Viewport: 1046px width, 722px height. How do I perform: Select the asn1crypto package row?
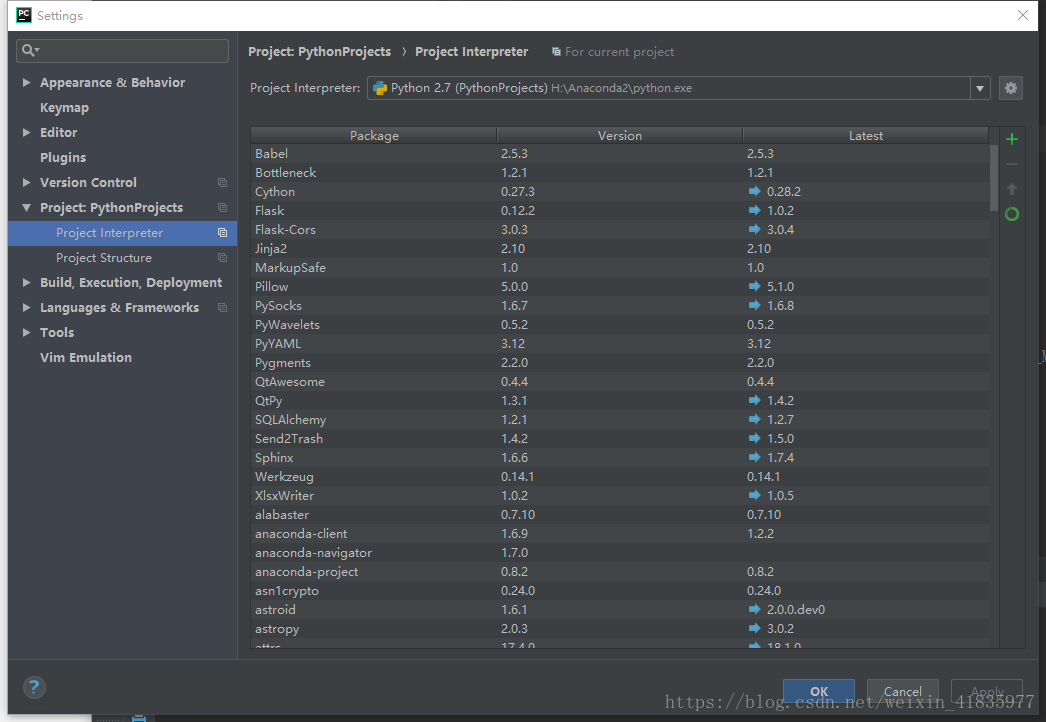point(620,591)
